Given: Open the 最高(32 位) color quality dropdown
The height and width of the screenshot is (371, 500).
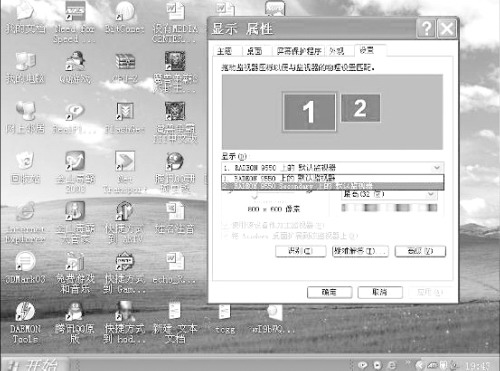Looking at the screenshot, I should (x=389, y=194).
